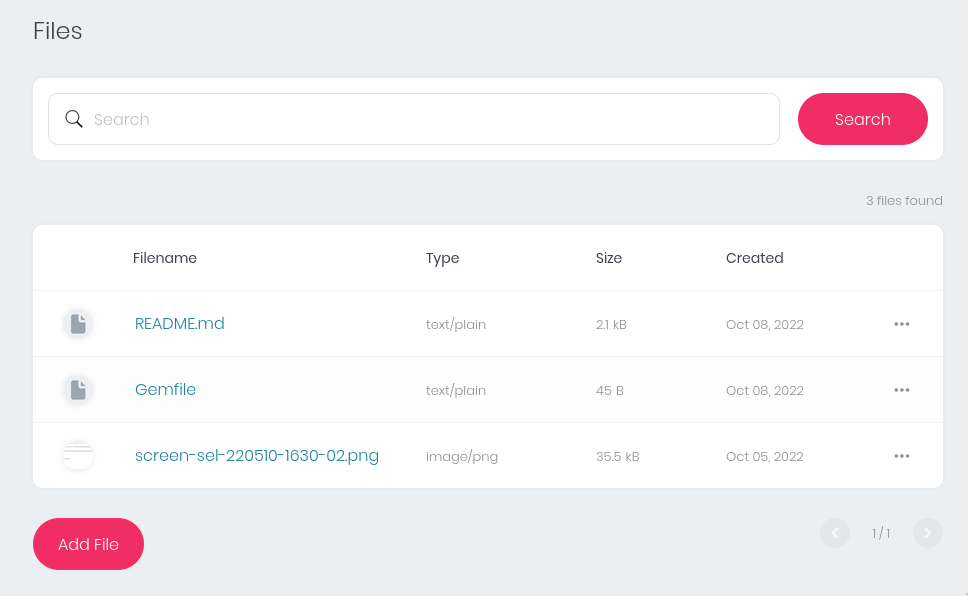968x596 pixels.
Task: Open the more options menu for Gemfile
Action: tap(901, 390)
